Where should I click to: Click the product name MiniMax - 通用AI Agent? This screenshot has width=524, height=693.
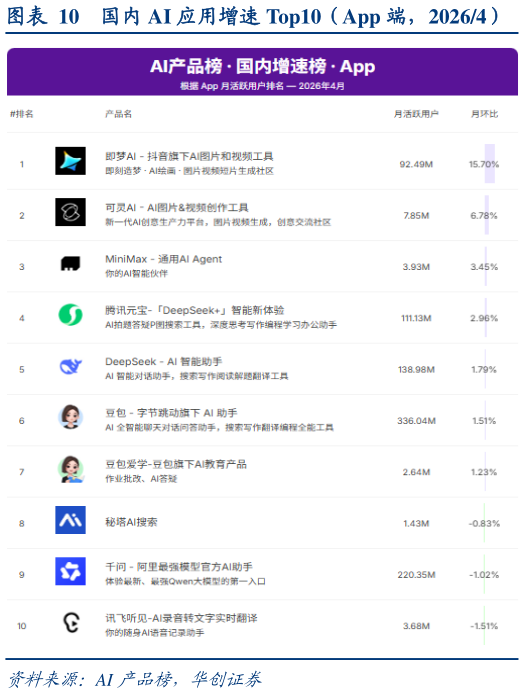point(163,259)
